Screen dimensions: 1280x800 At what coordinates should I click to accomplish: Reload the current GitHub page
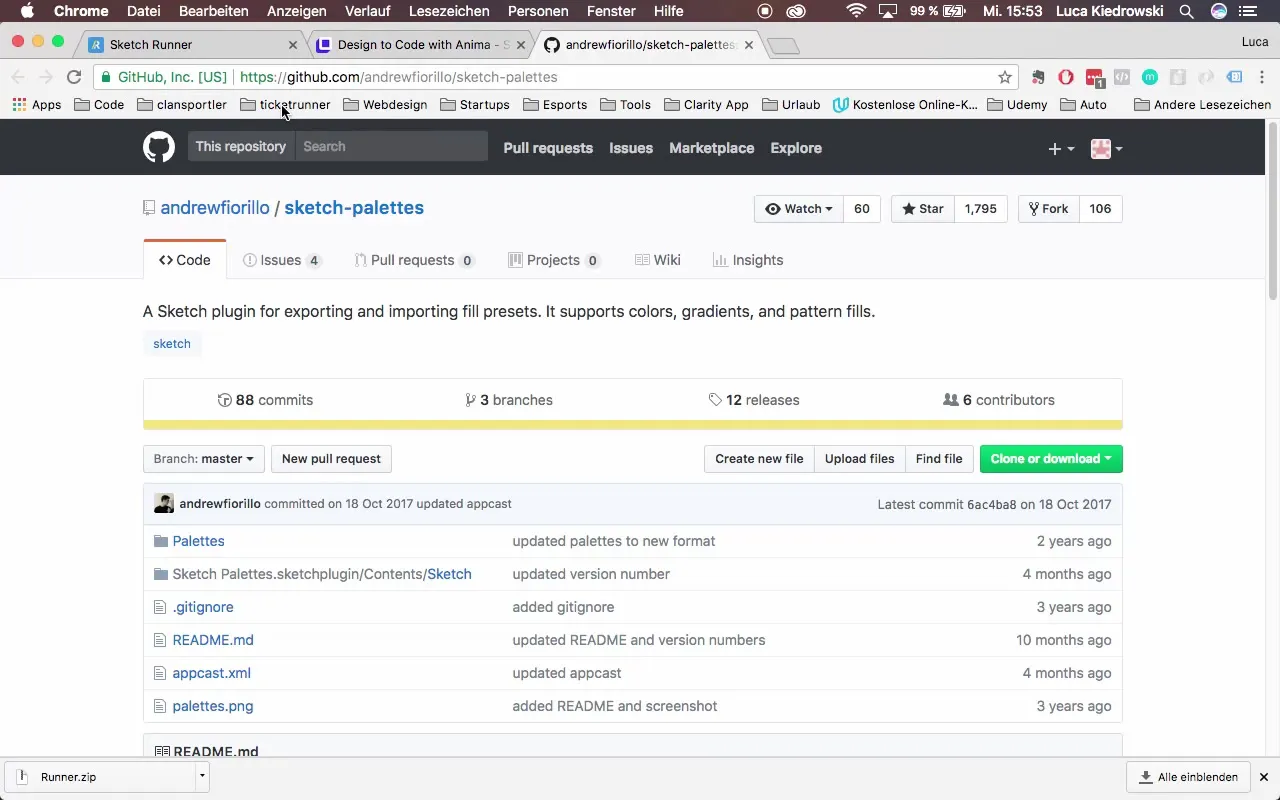click(74, 77)
